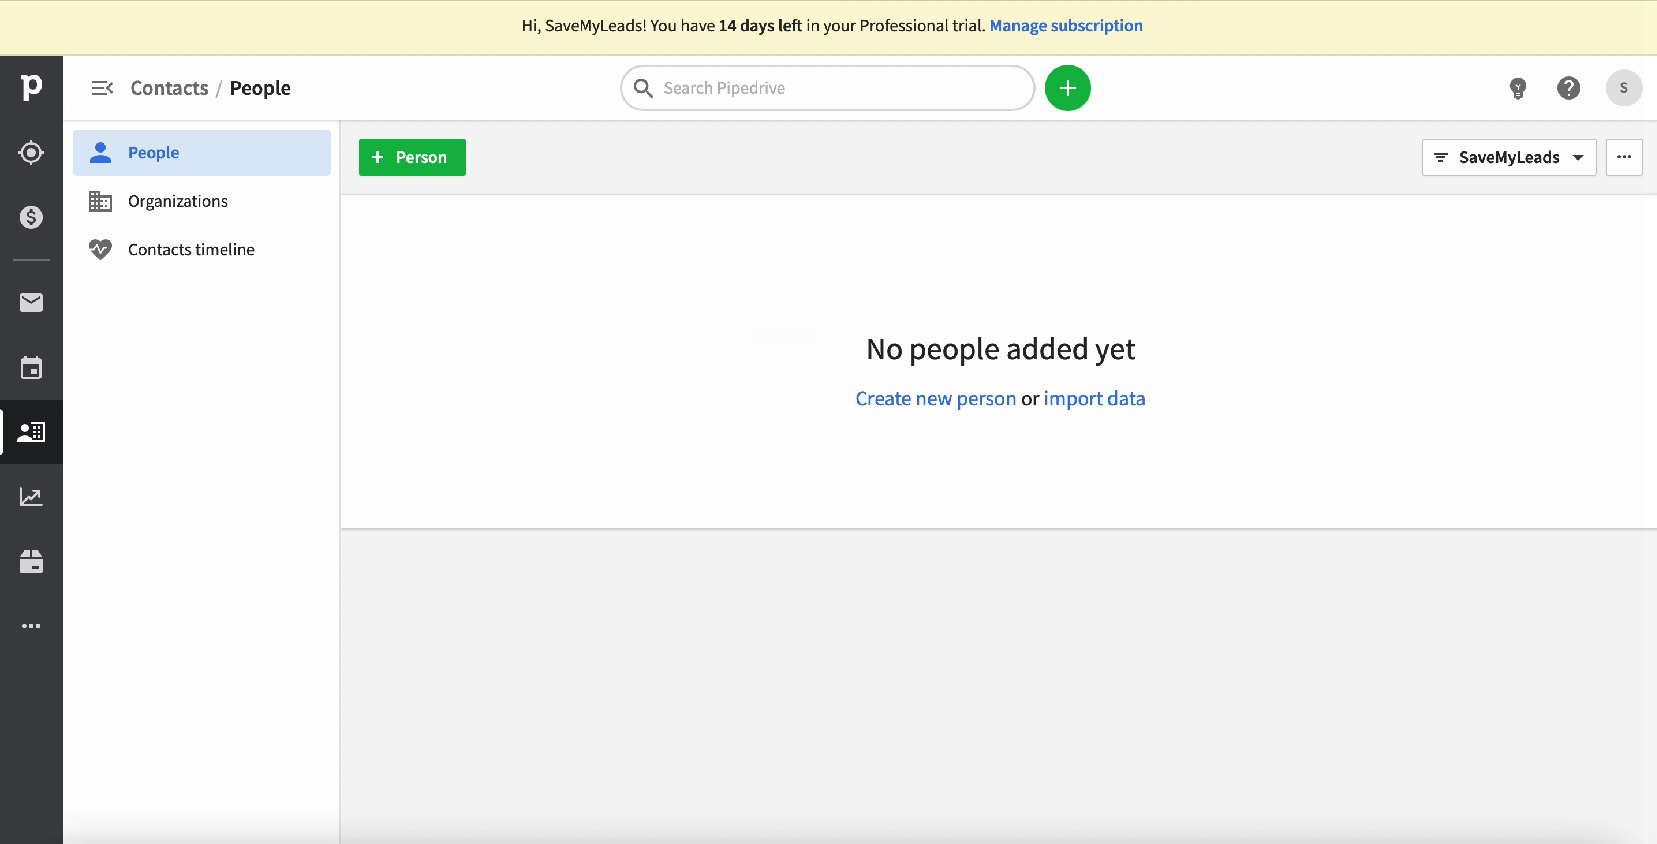The width and height of the screenshot is (1657, 844).
Task: Click the Create new person link
Action: 935,398
